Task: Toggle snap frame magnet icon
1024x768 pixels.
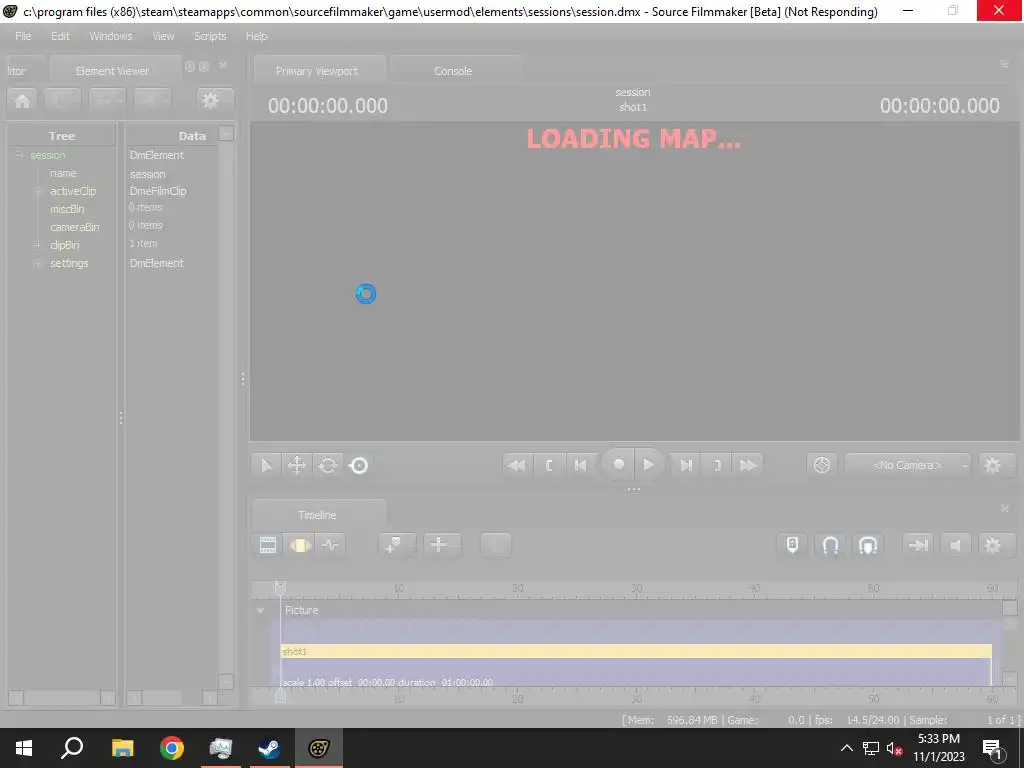Action: coord(868,545)
